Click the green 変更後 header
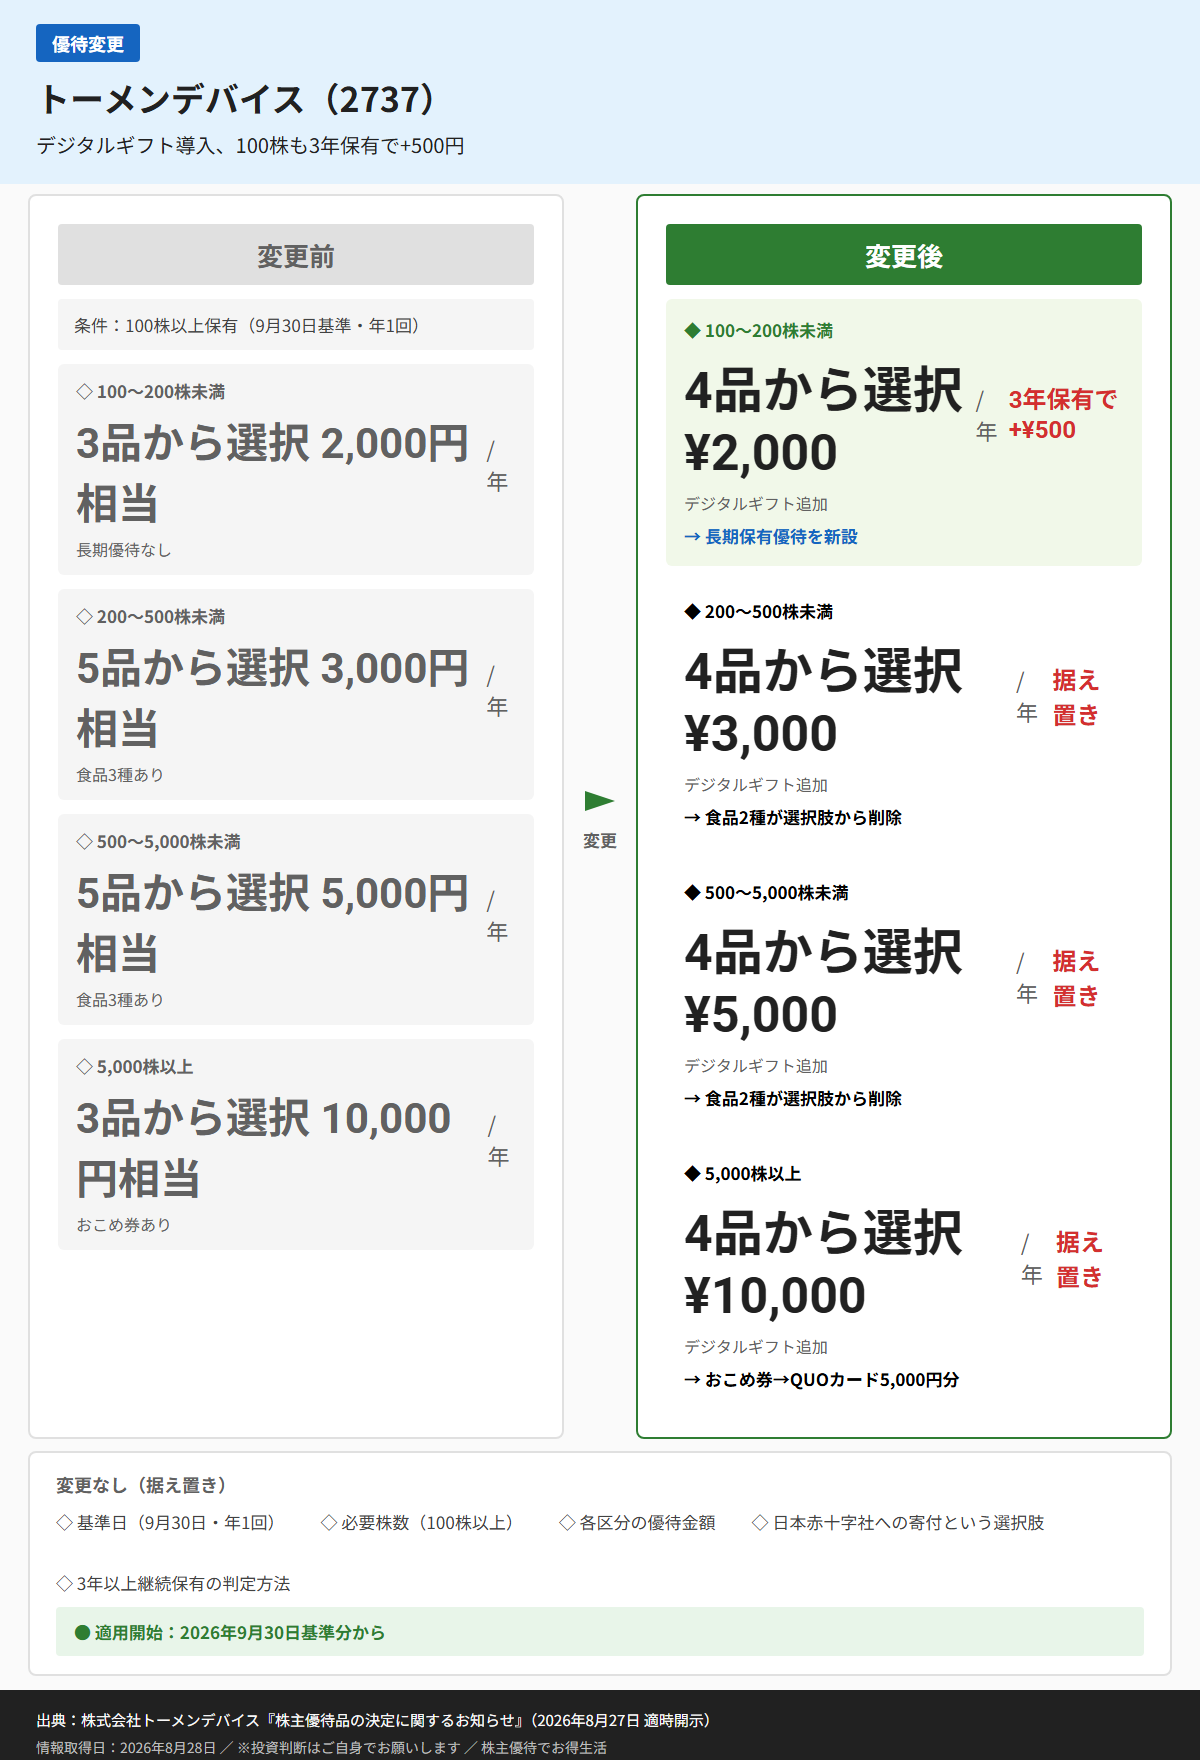The width and height of the screenshot is (1200, 1760). [904, 255]
